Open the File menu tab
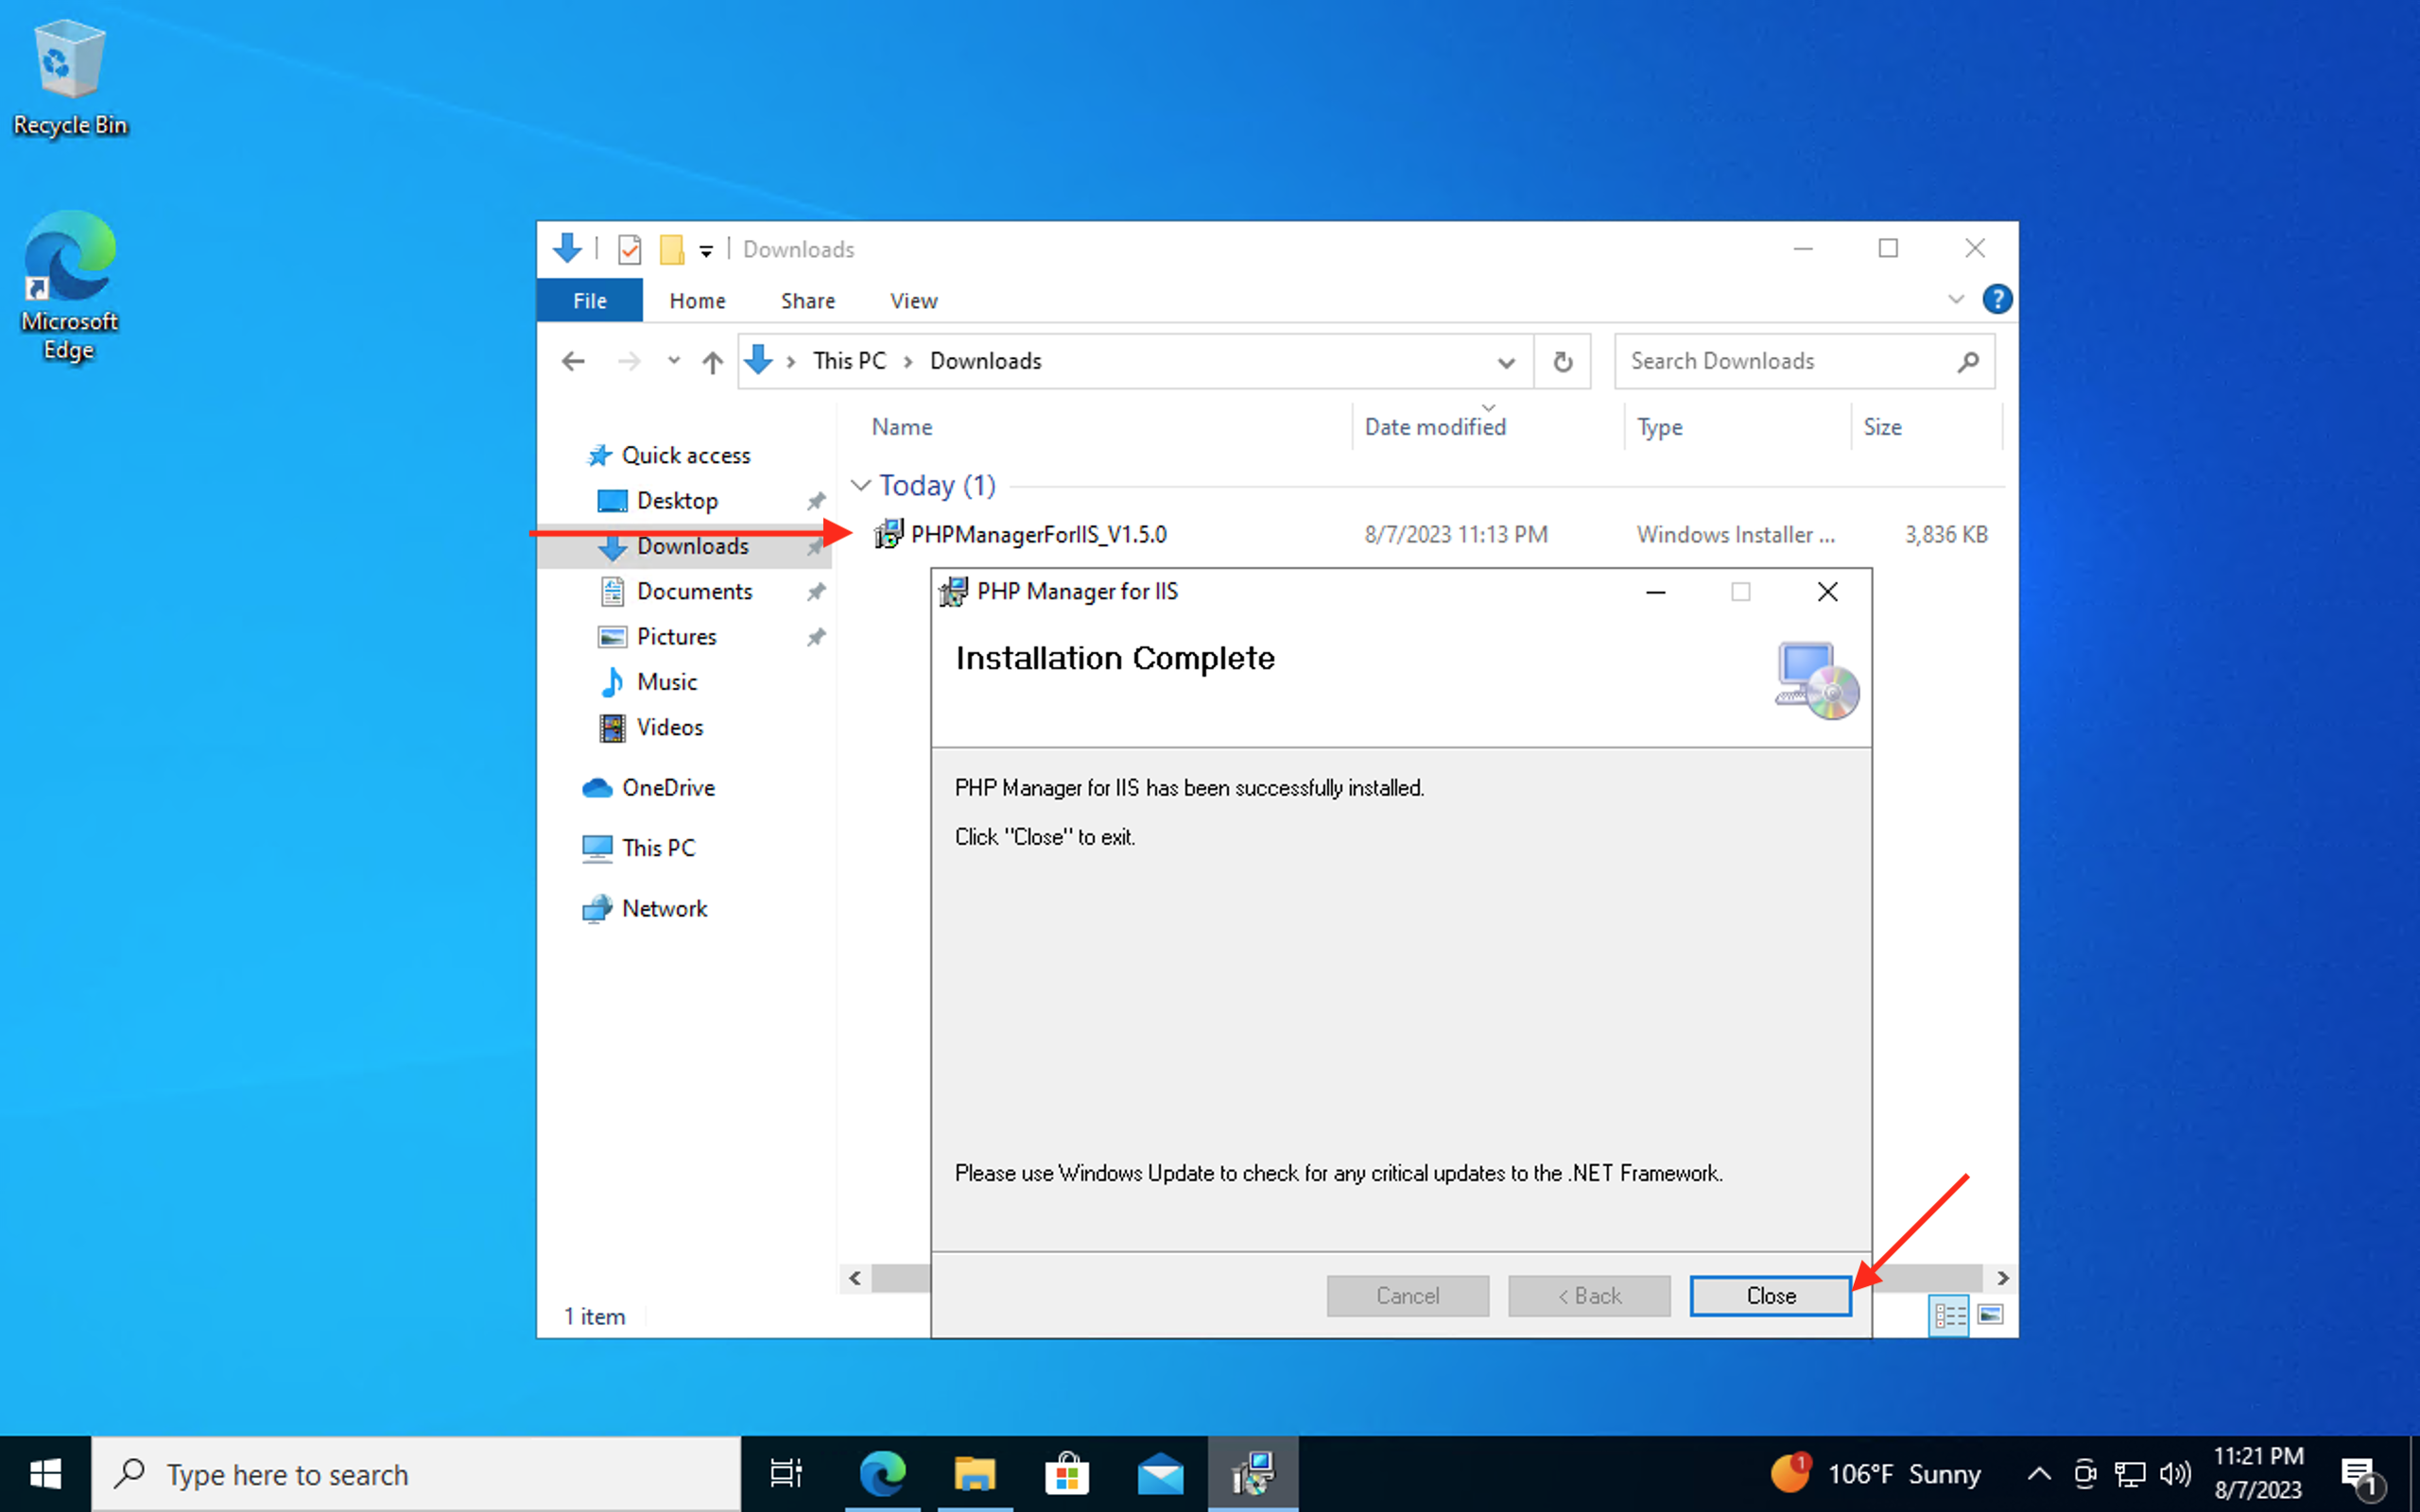Image resolution: width=2420 pixels, height=1512 pixels. click(x=589, y=301)
